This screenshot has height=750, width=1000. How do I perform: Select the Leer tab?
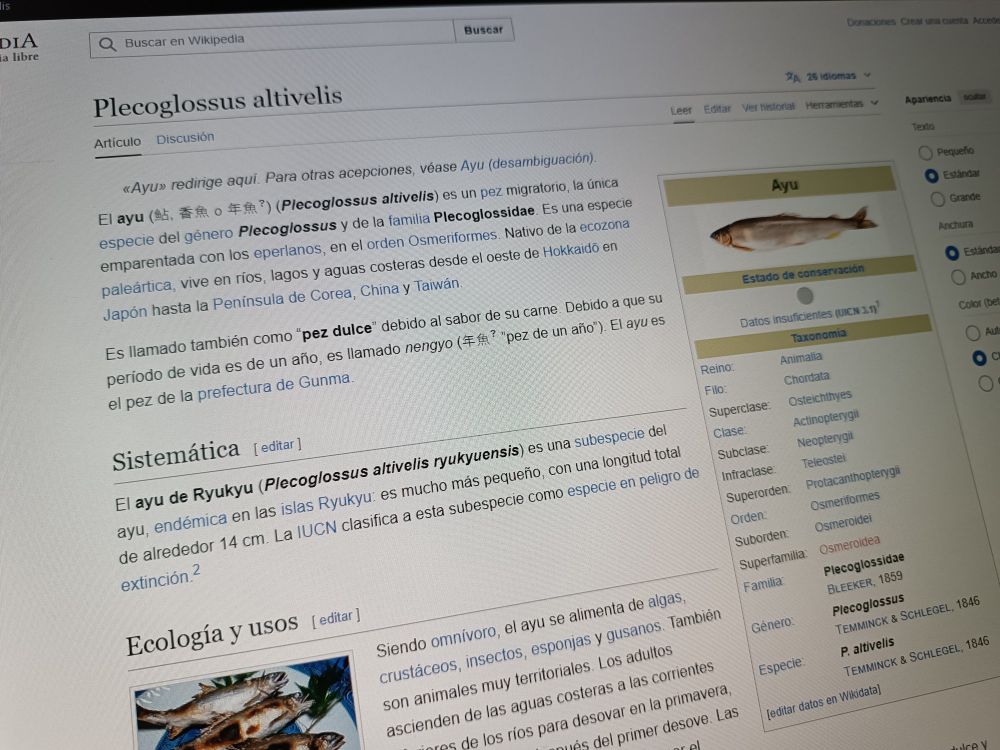pyautogui.click(x=681, y=110)
